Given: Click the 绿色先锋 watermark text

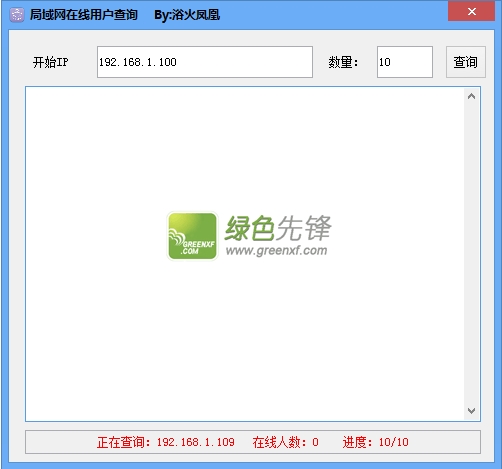Looking at the screenshot, I should (x=278, y=228).
